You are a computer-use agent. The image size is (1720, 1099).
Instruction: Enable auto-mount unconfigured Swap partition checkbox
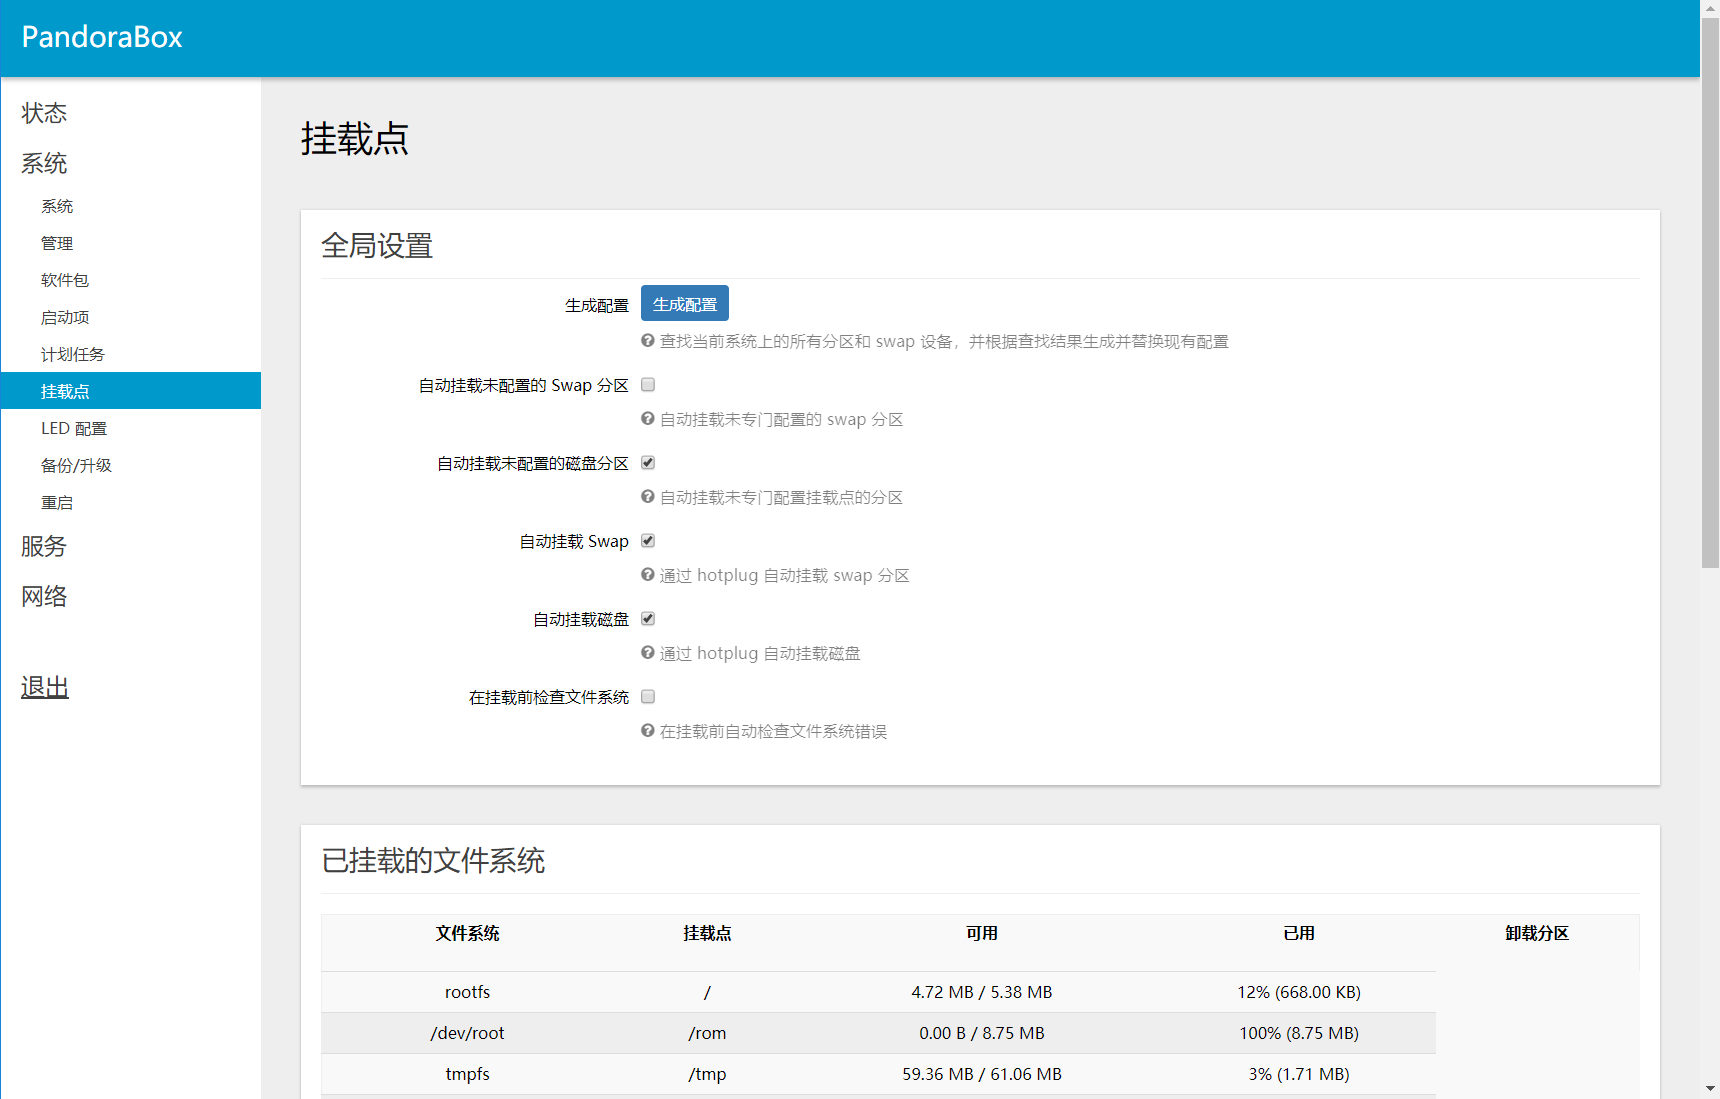pyautogui.click(x=648, y=385)
